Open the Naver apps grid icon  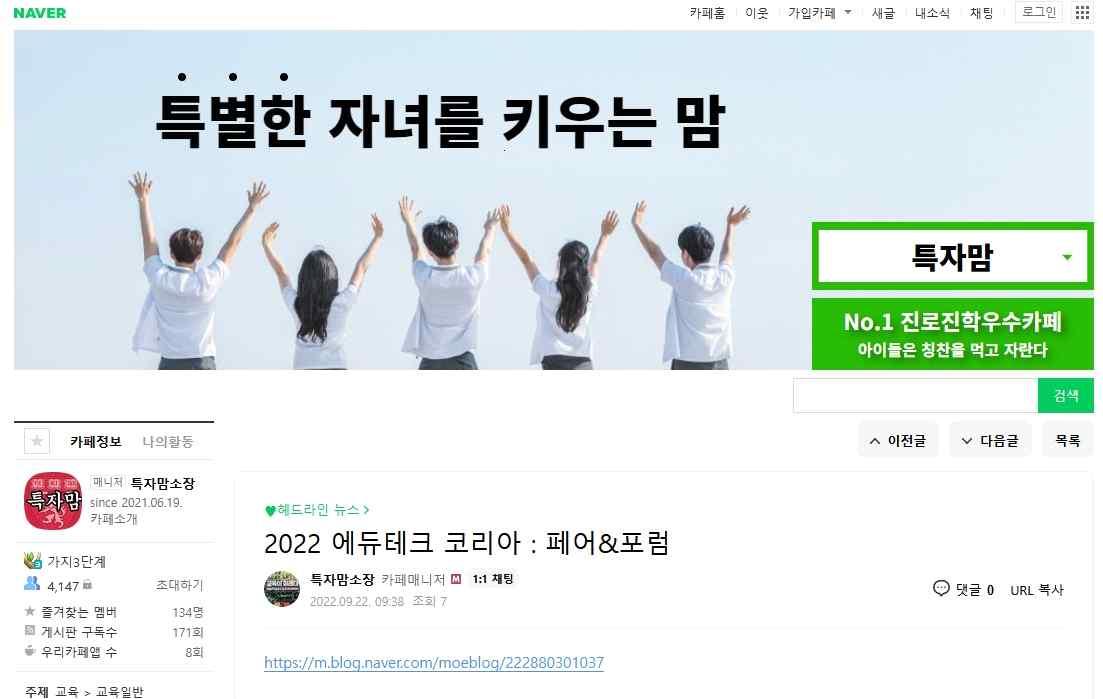click(x=1082, y=13)
